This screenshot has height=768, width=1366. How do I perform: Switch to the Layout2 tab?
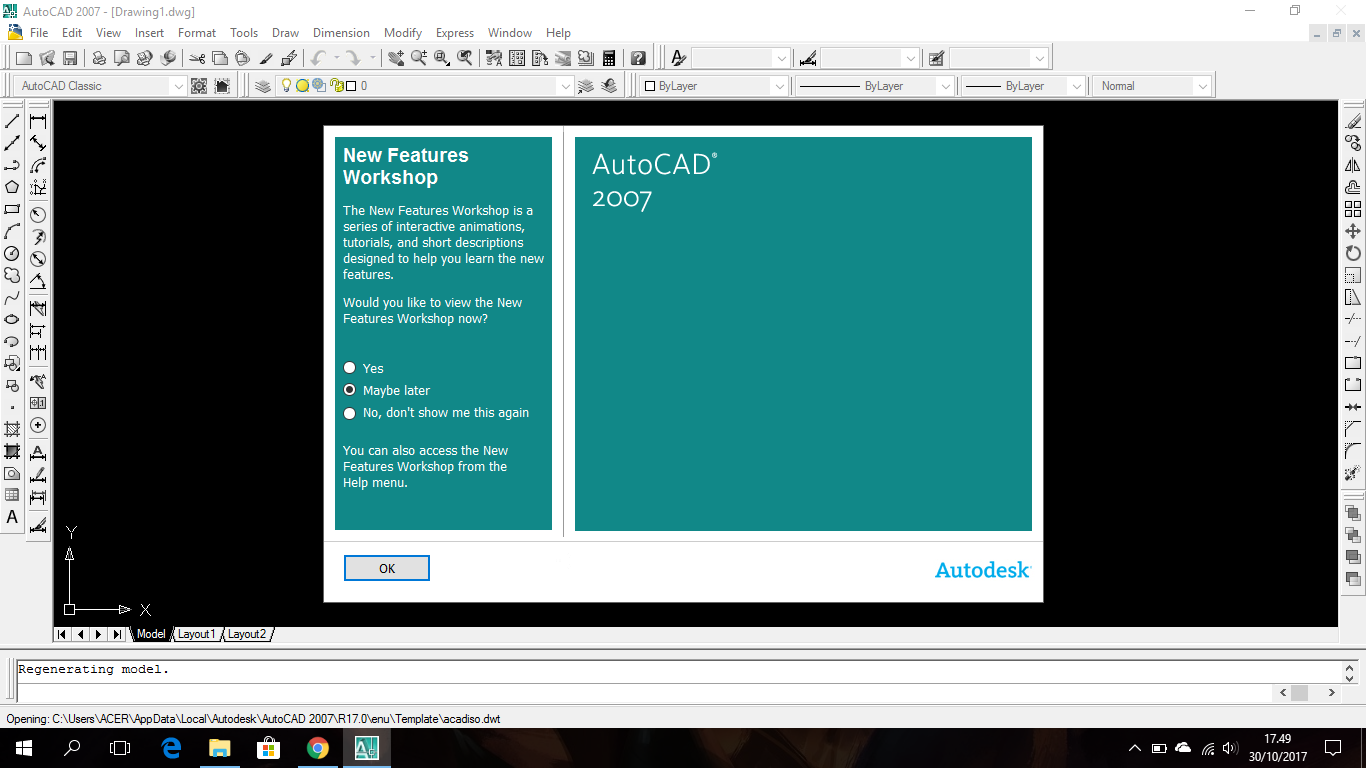click(x=247, y=634)
